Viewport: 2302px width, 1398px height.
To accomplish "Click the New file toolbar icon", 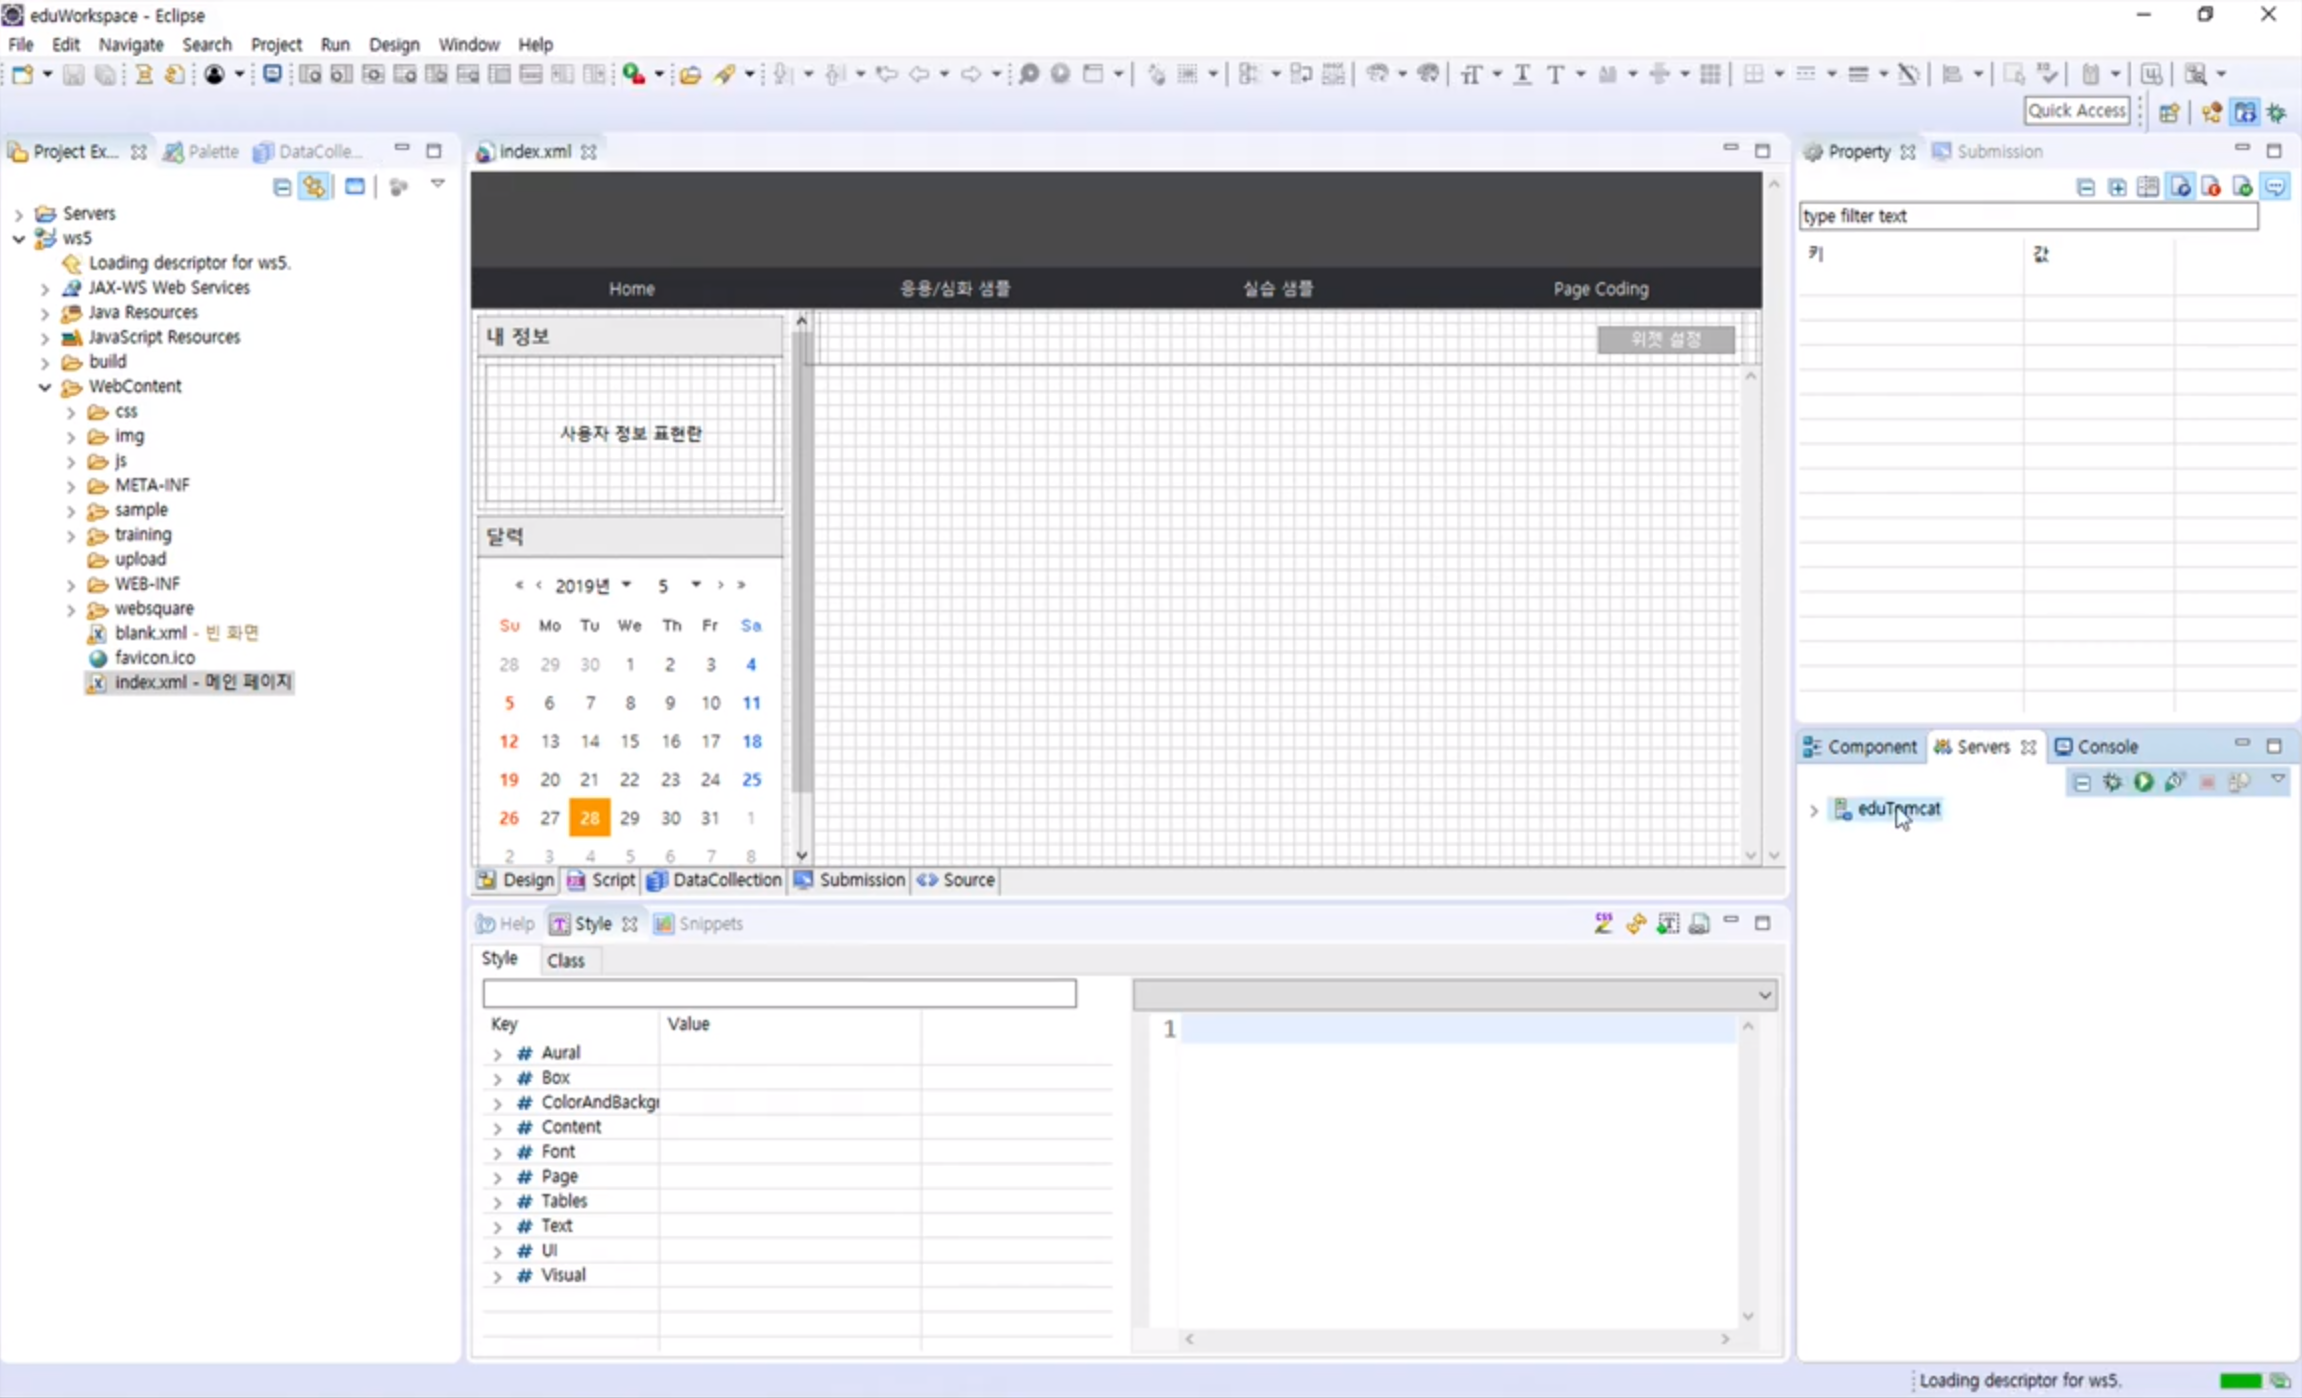I will [22, 74].
